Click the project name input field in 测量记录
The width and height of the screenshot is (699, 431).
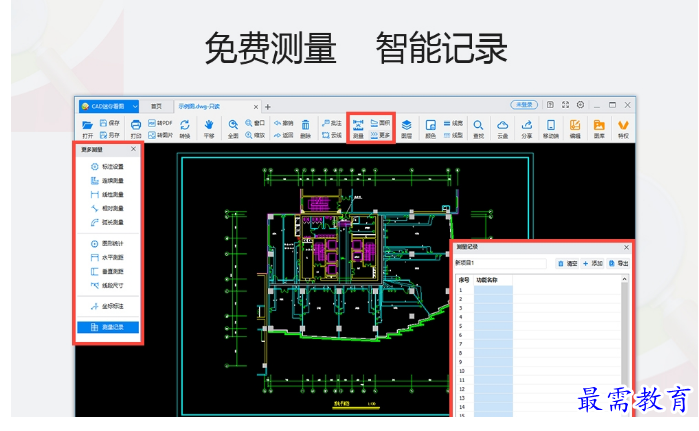pos(500,263)
